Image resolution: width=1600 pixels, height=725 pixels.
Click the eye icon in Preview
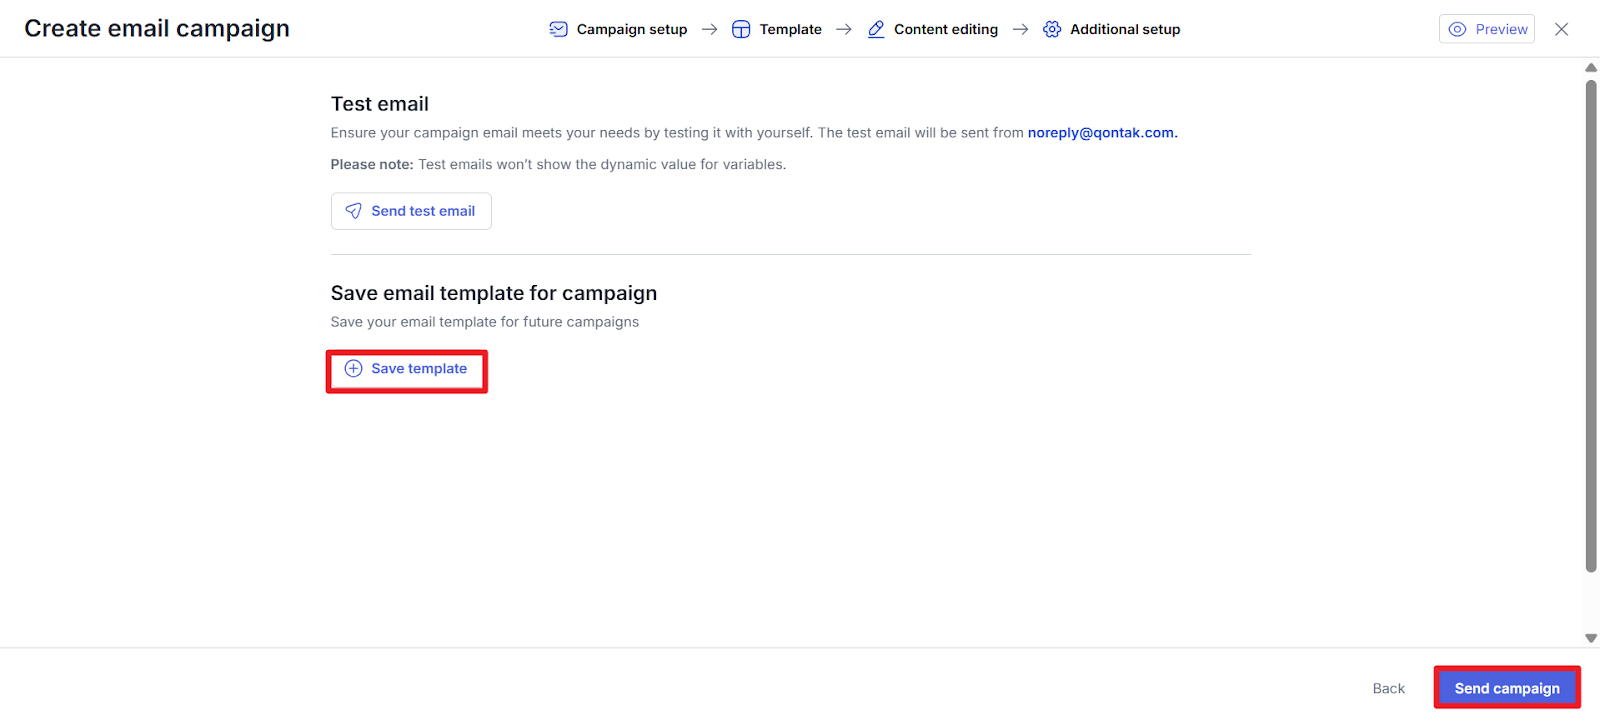[1458, 29]
